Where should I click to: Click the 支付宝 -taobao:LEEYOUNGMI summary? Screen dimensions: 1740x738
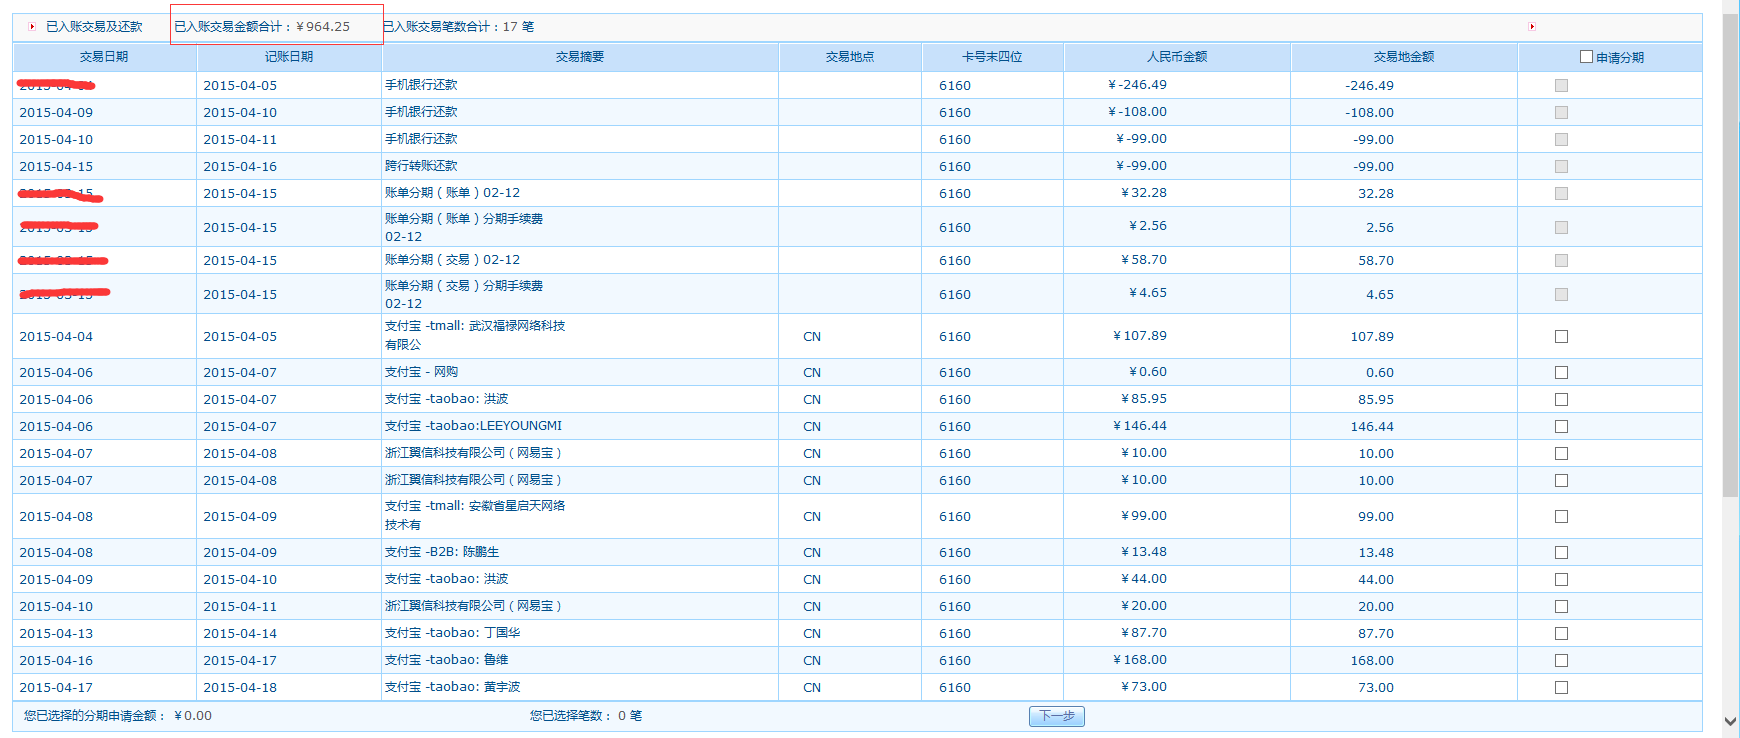pos(473,426)
